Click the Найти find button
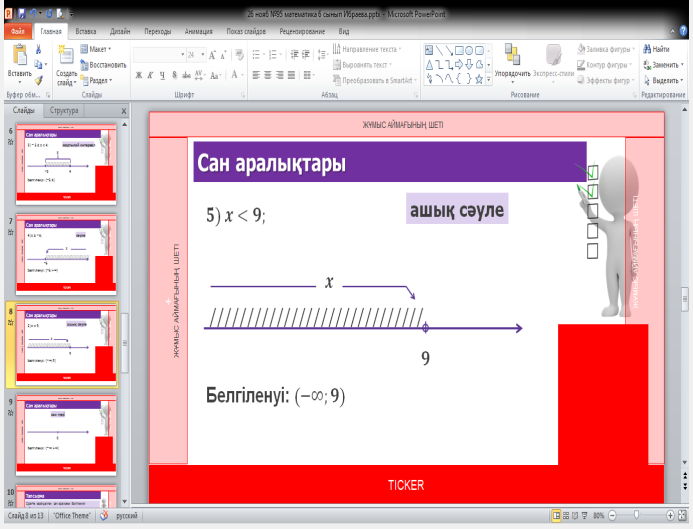The width and height of the screenshot is (693, 529). (656, 49)
